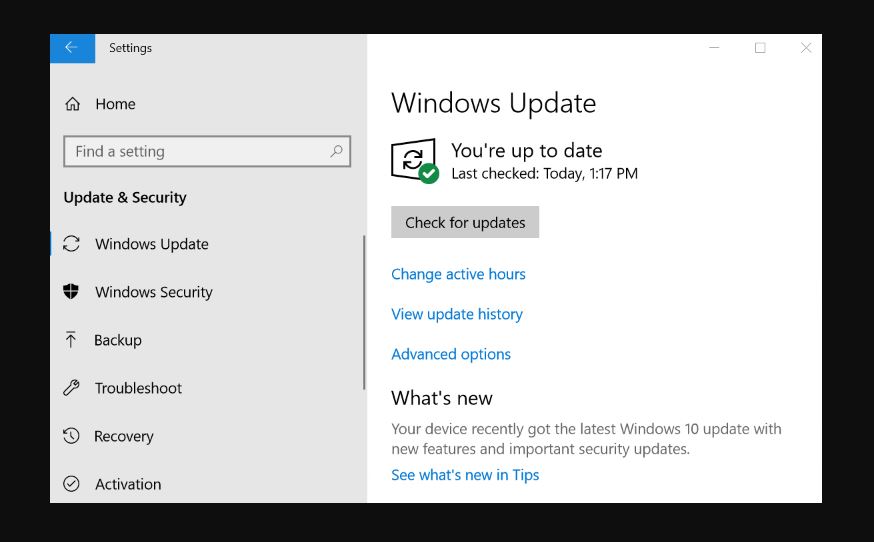Open Advanced options link
Image resolution: width=874 pixels, height=542 pixels.
[451, 354]
